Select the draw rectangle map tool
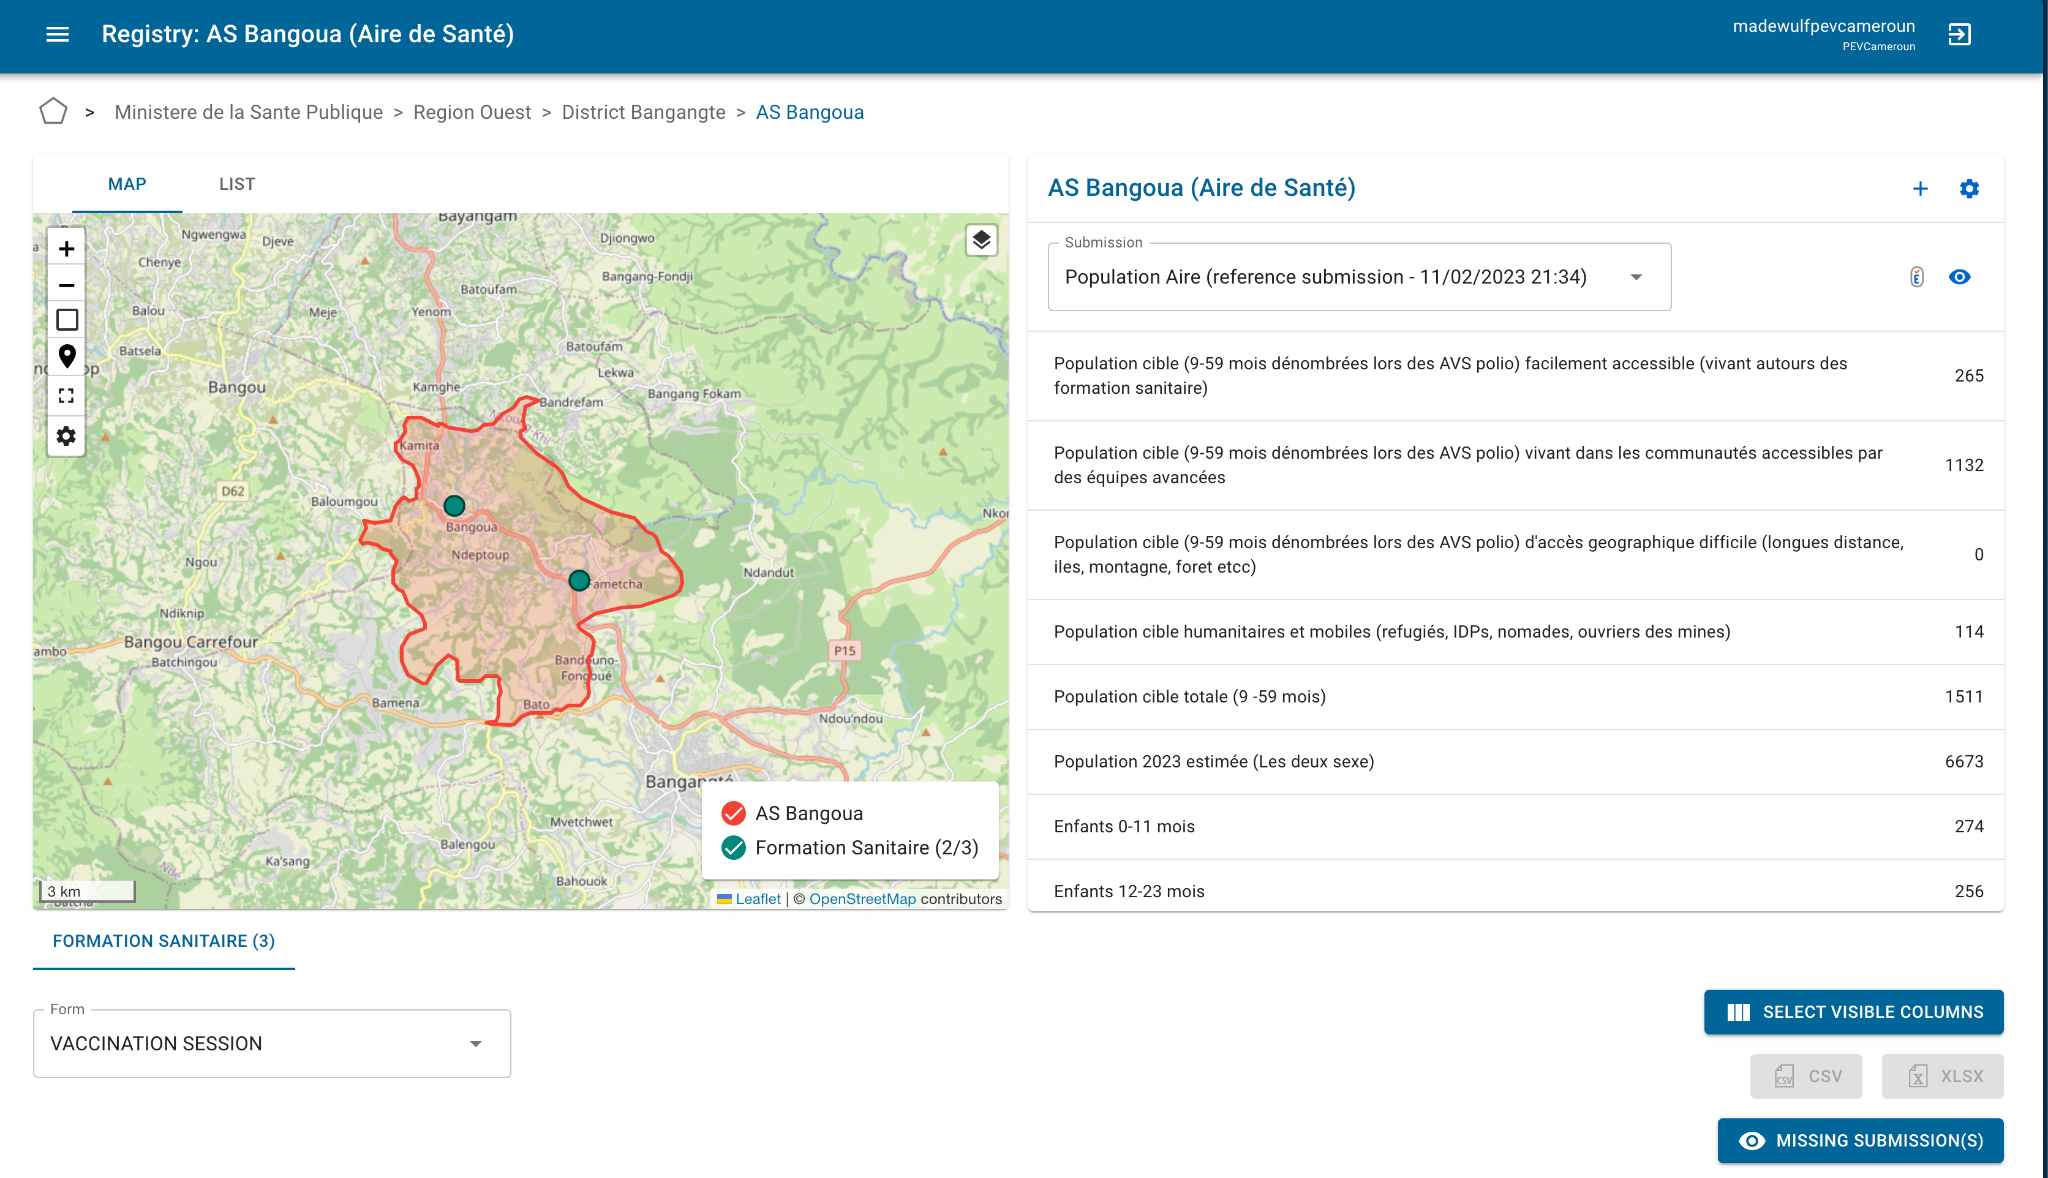Screen dimensions: 2048x1178 [67, 320]
